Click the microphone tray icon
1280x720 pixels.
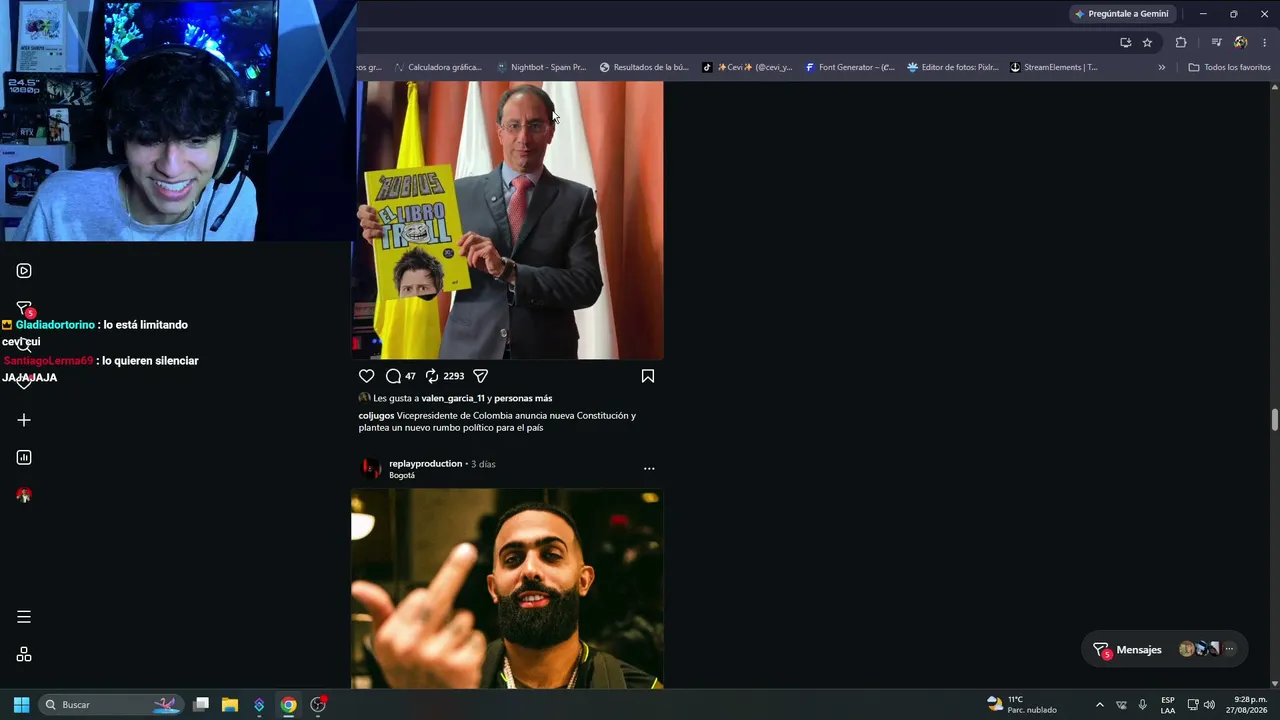tap(1142, 705)
